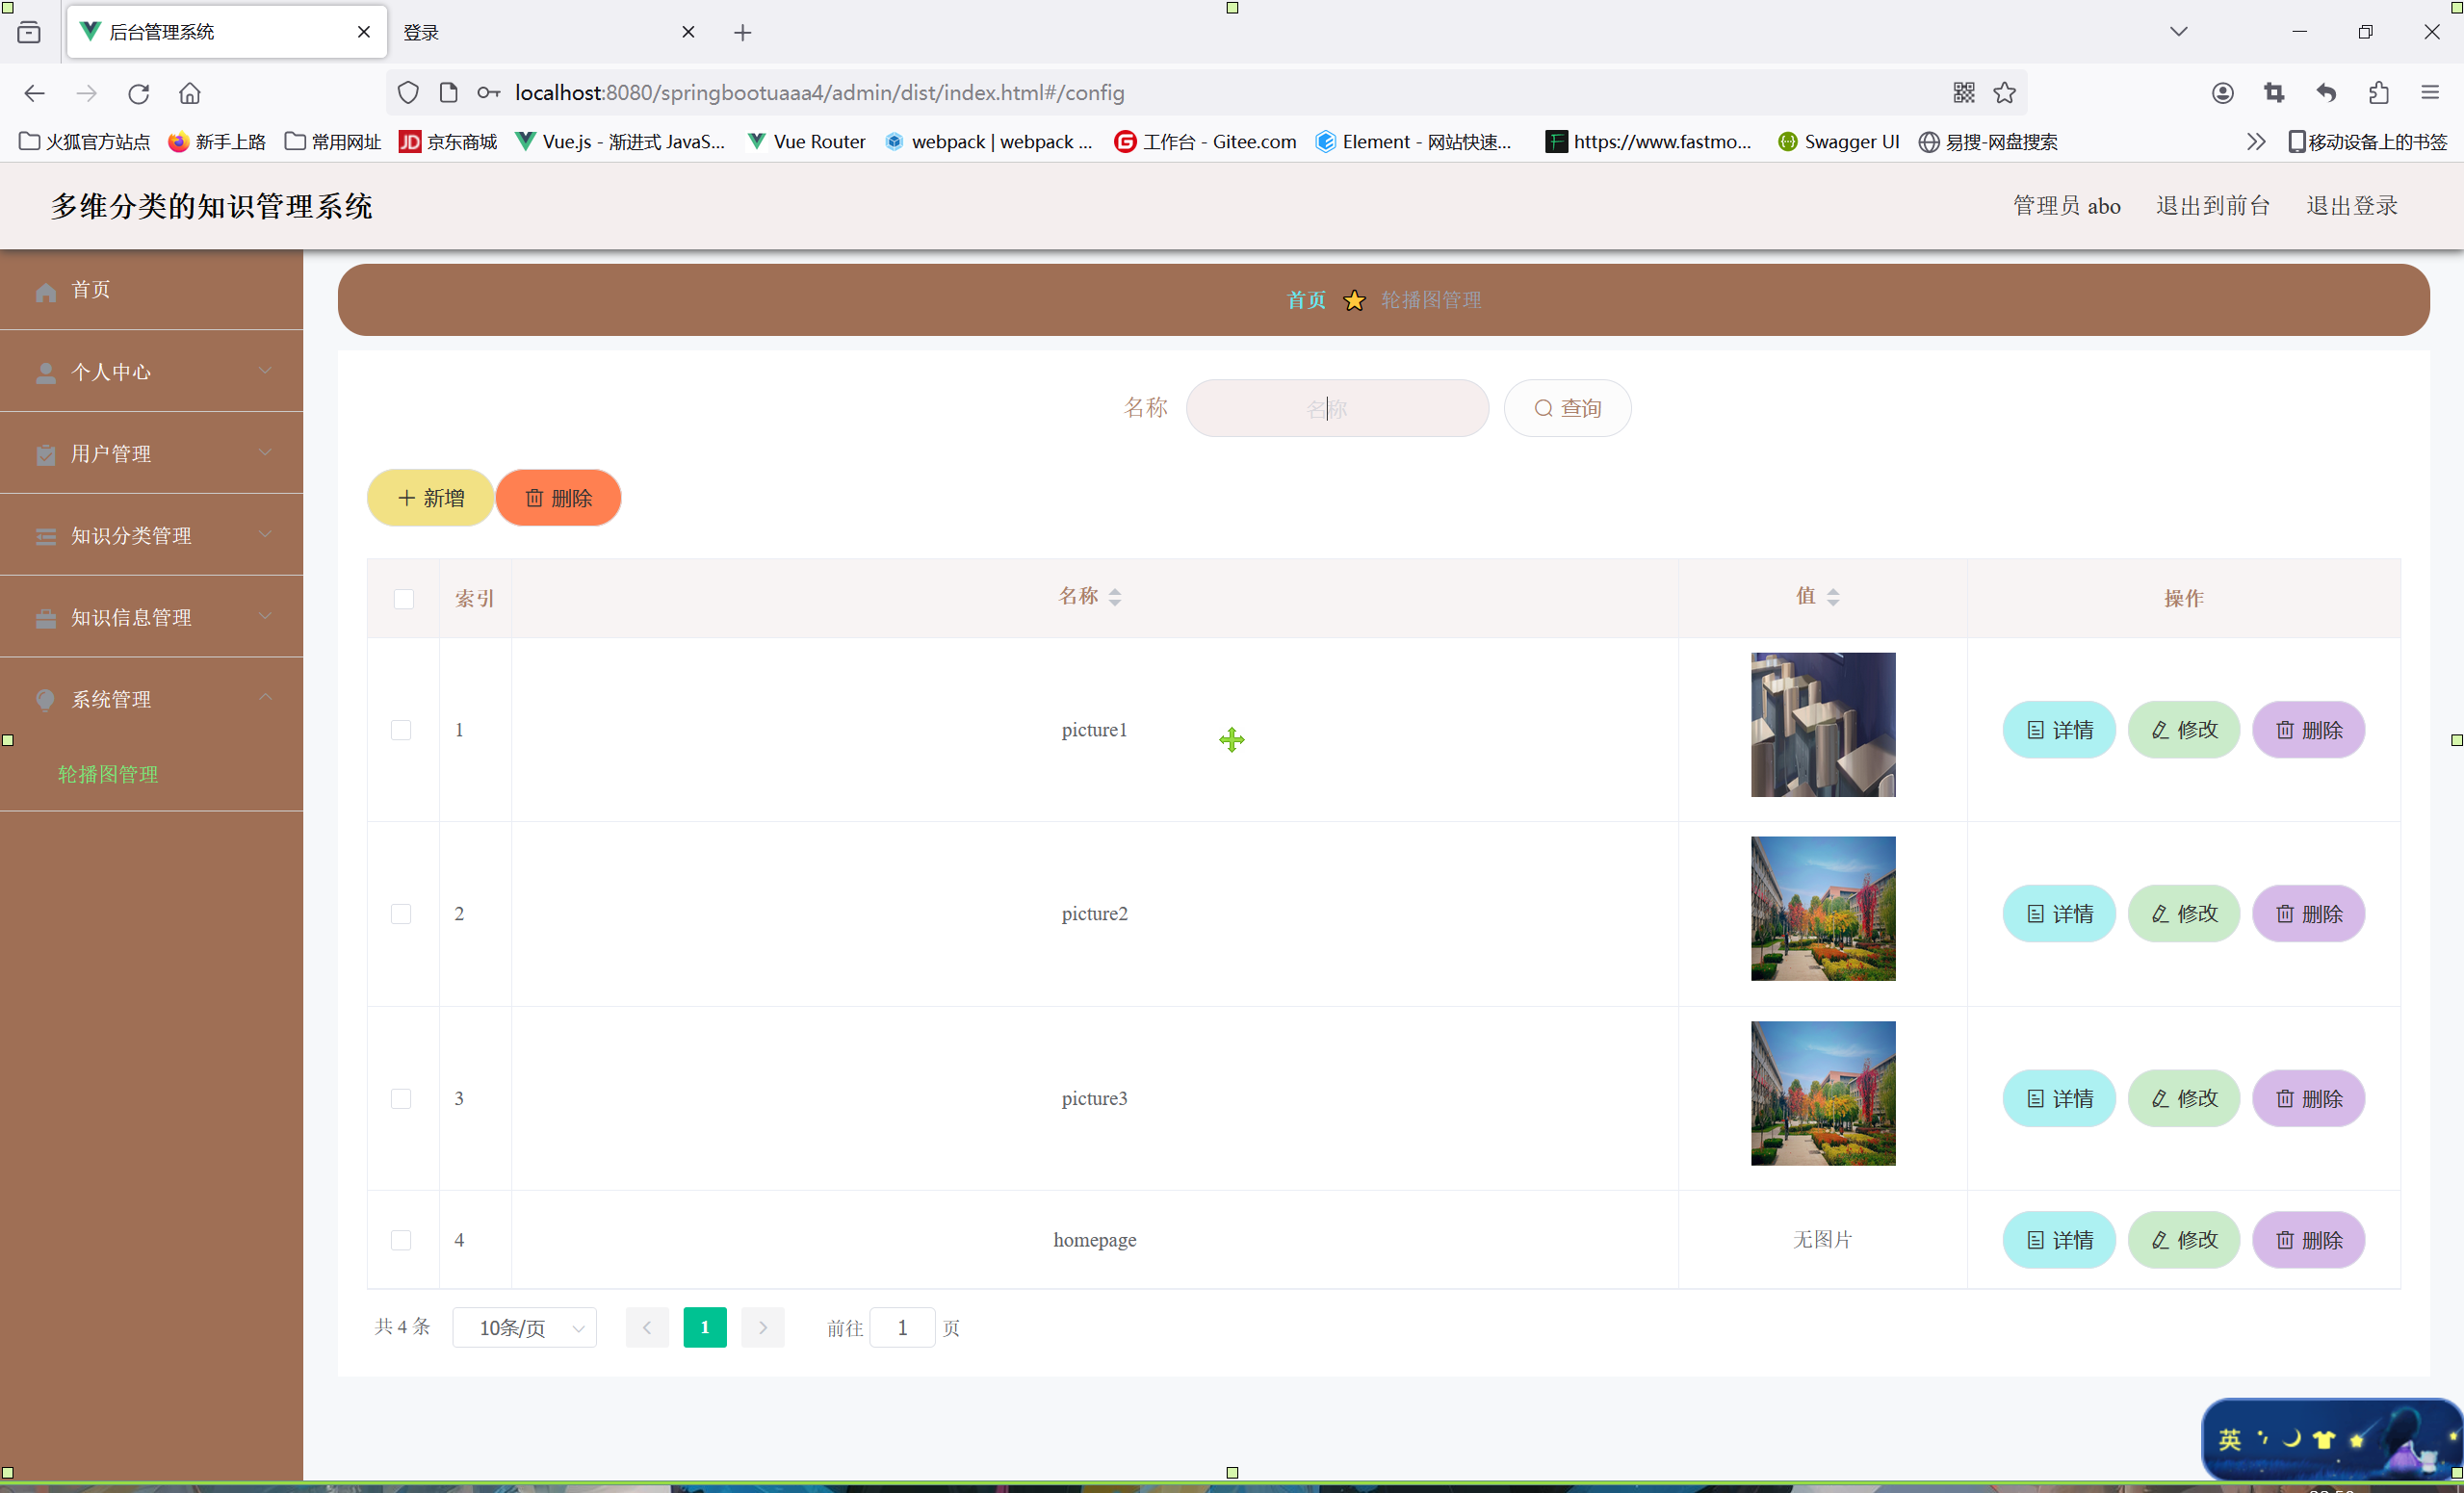Image resolution: width=2464 pixels, height=1493 pixels.
Task: Click the yellow 新增 button
Action: click(x=430, y=497)
